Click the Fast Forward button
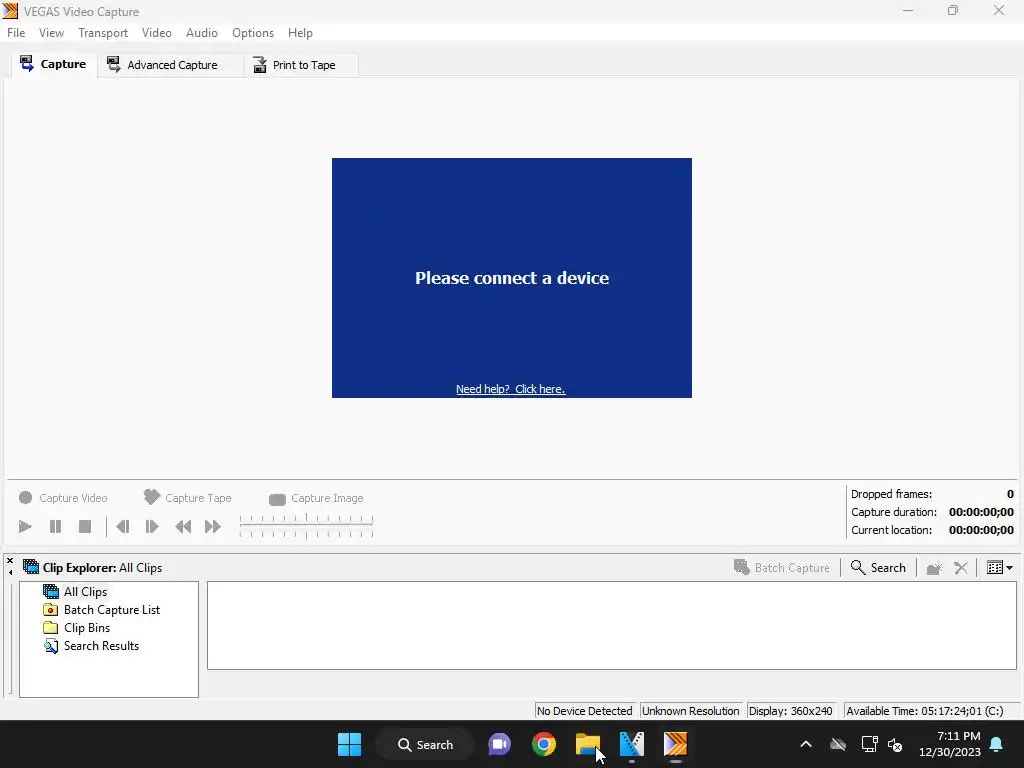This screenshot has height=768, width=1024. [x=213, y=526]
